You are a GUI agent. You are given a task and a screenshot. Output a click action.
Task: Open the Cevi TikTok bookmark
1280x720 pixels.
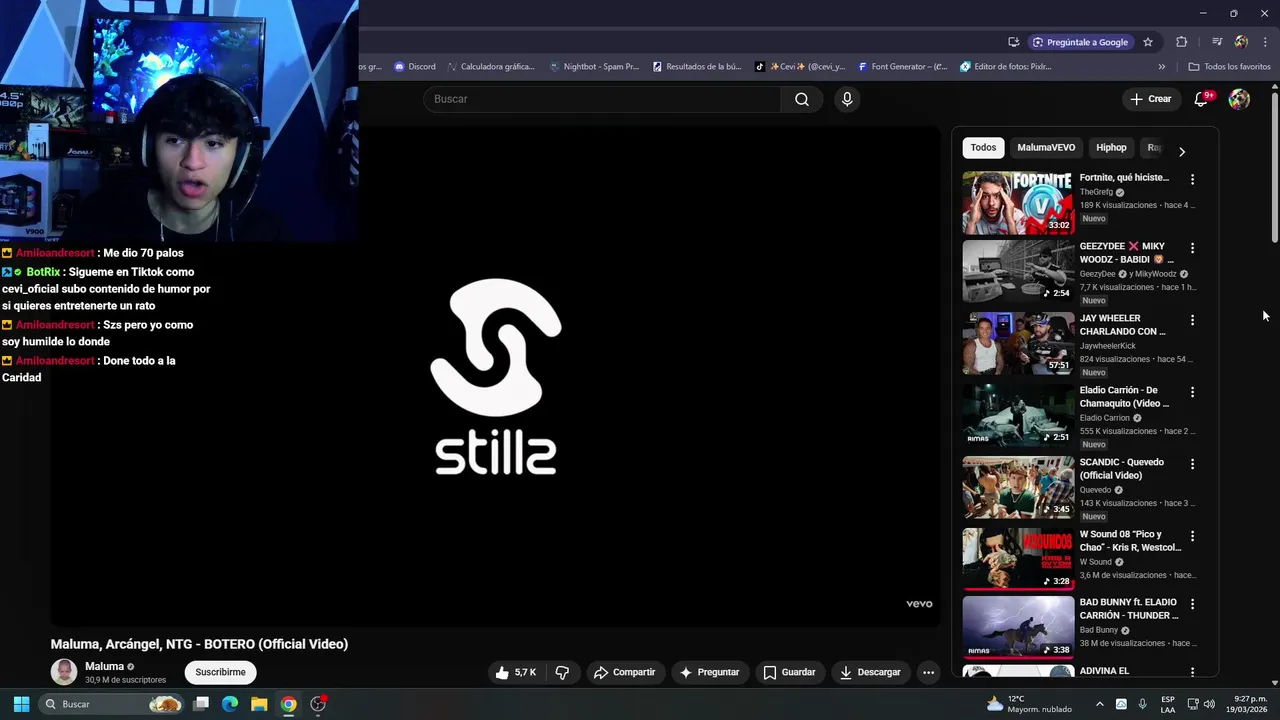[800, 67]
